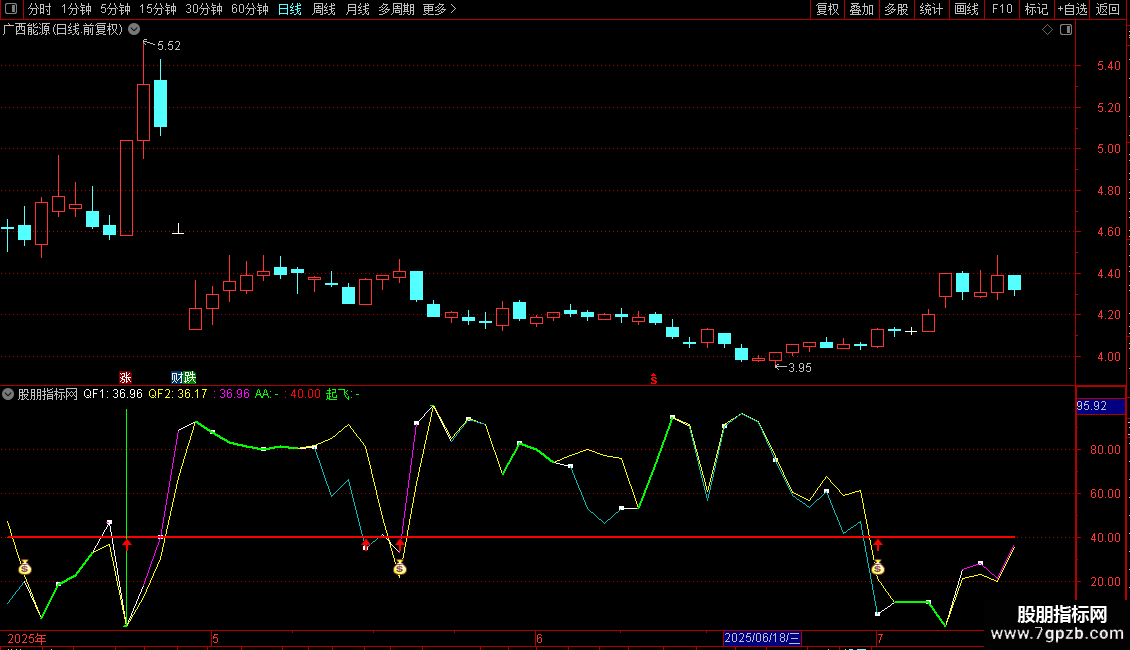Click the QF1: 36.96 indicator value

tap(113, 394)
